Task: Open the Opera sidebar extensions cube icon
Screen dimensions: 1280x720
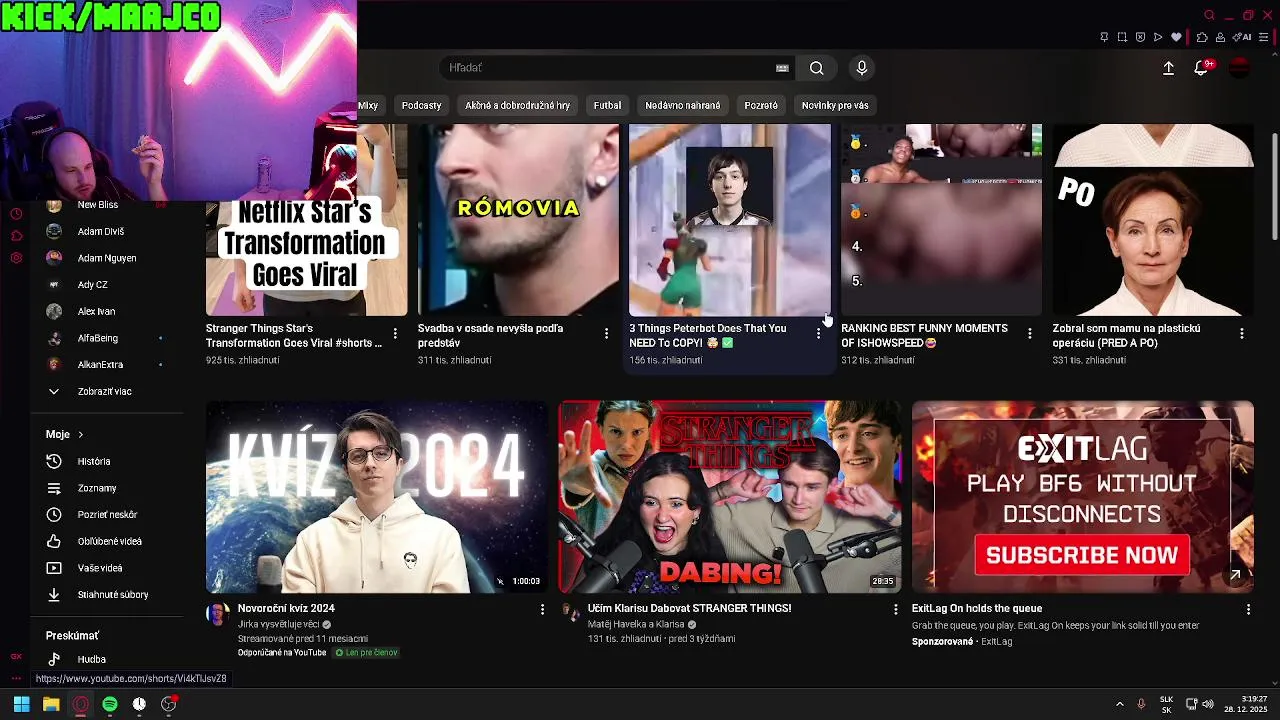Action: click(16, 236)
